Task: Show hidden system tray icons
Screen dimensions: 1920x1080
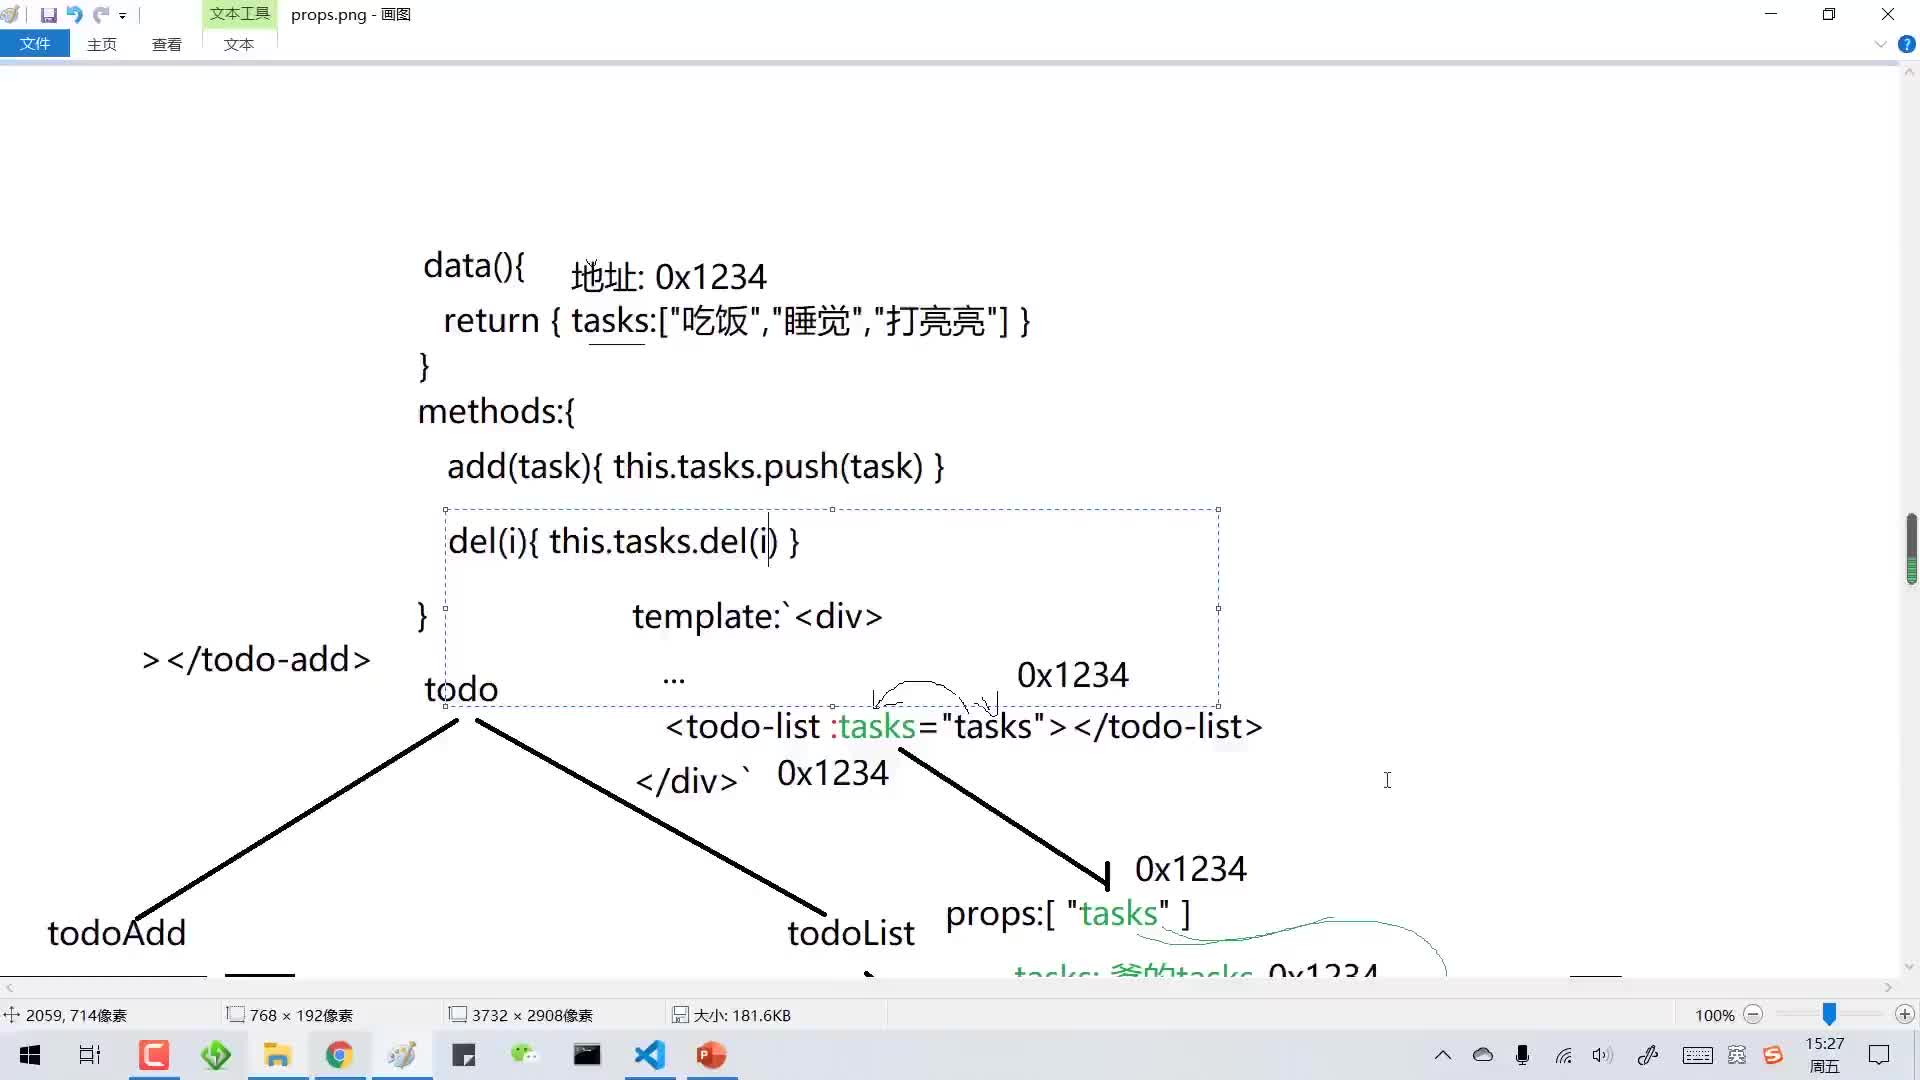Action: (x=1443, y=1055)
